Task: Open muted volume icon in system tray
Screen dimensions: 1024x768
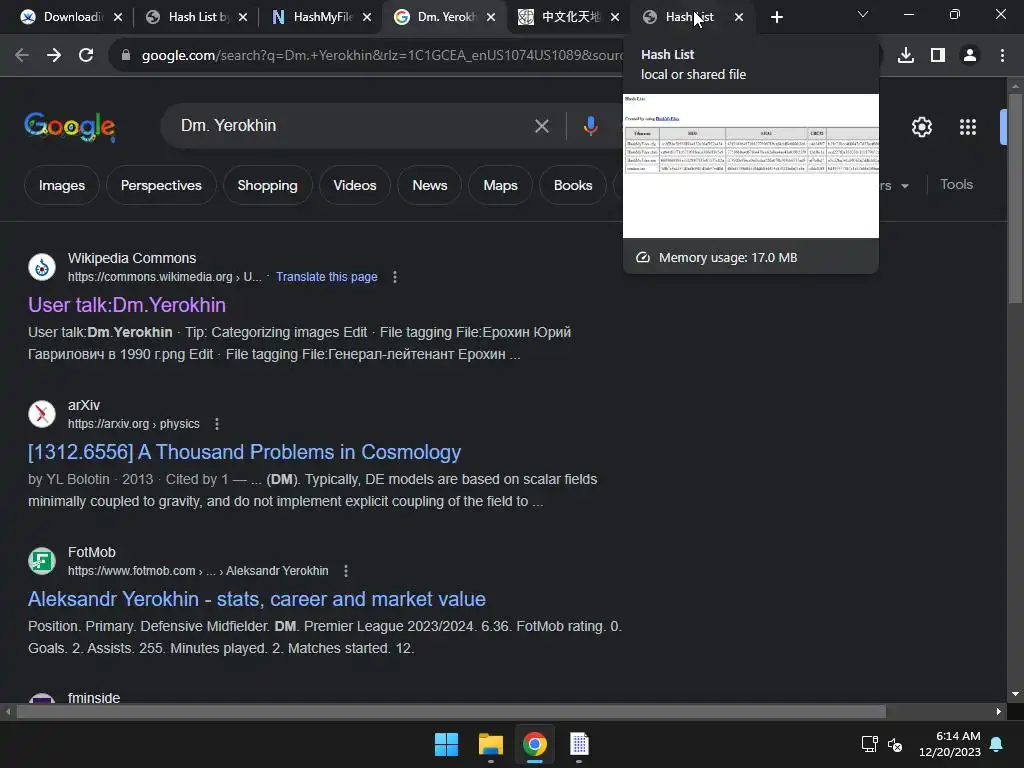Action: 895,744
